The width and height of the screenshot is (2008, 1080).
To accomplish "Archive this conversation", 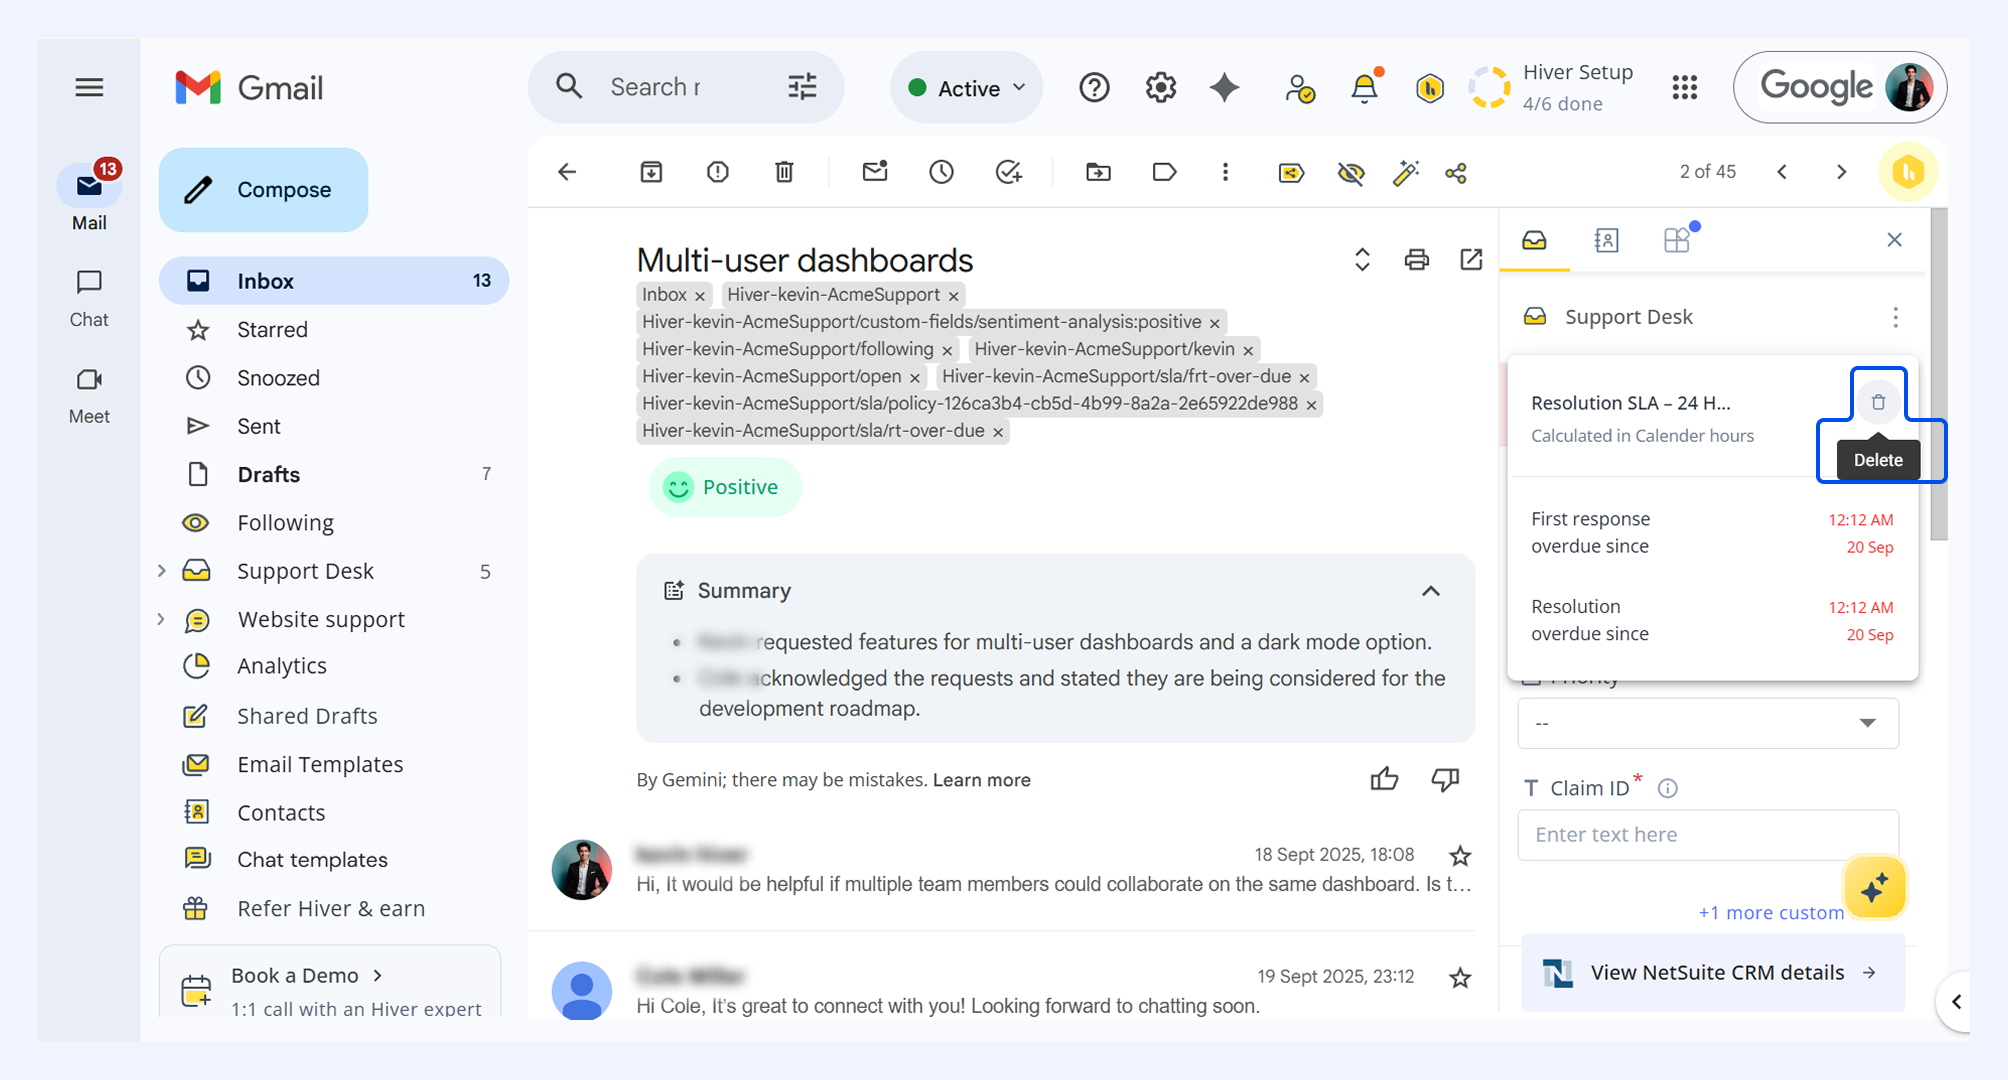I will click(x=651, y=172).
